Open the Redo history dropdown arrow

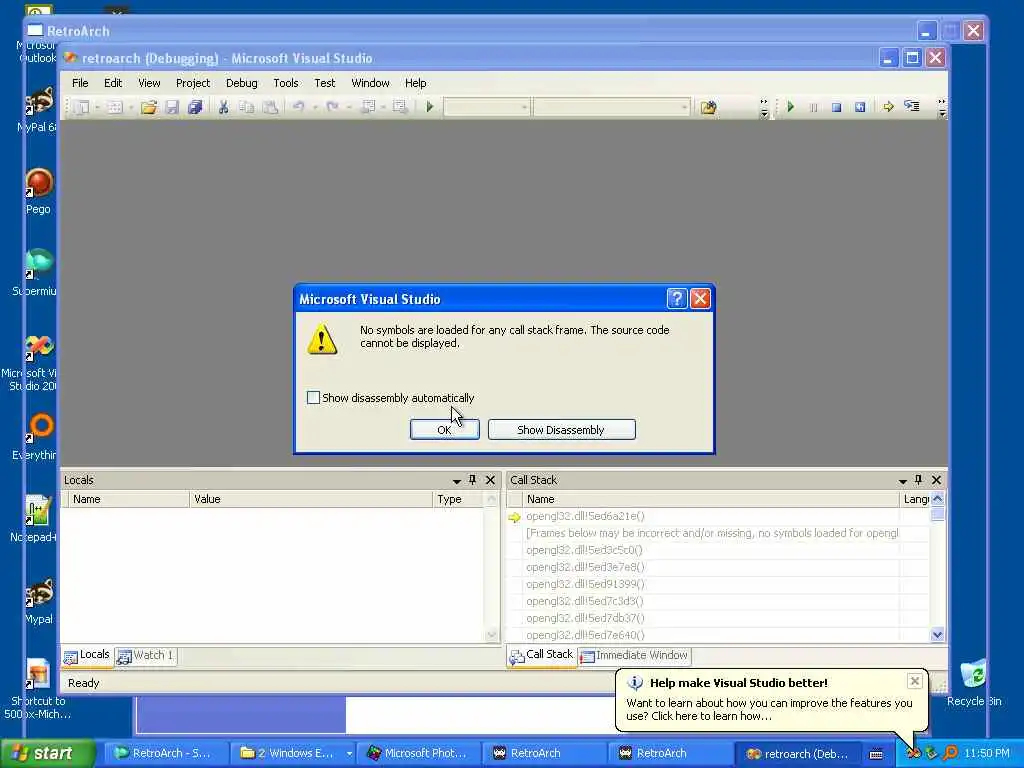click(349, 107)
